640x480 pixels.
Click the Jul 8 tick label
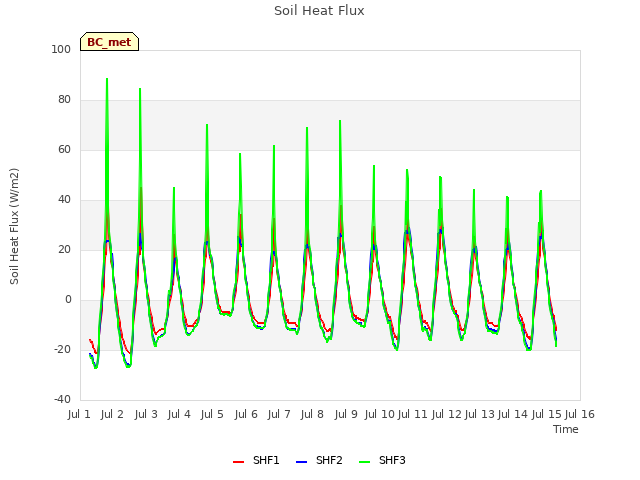click(312, 414)
